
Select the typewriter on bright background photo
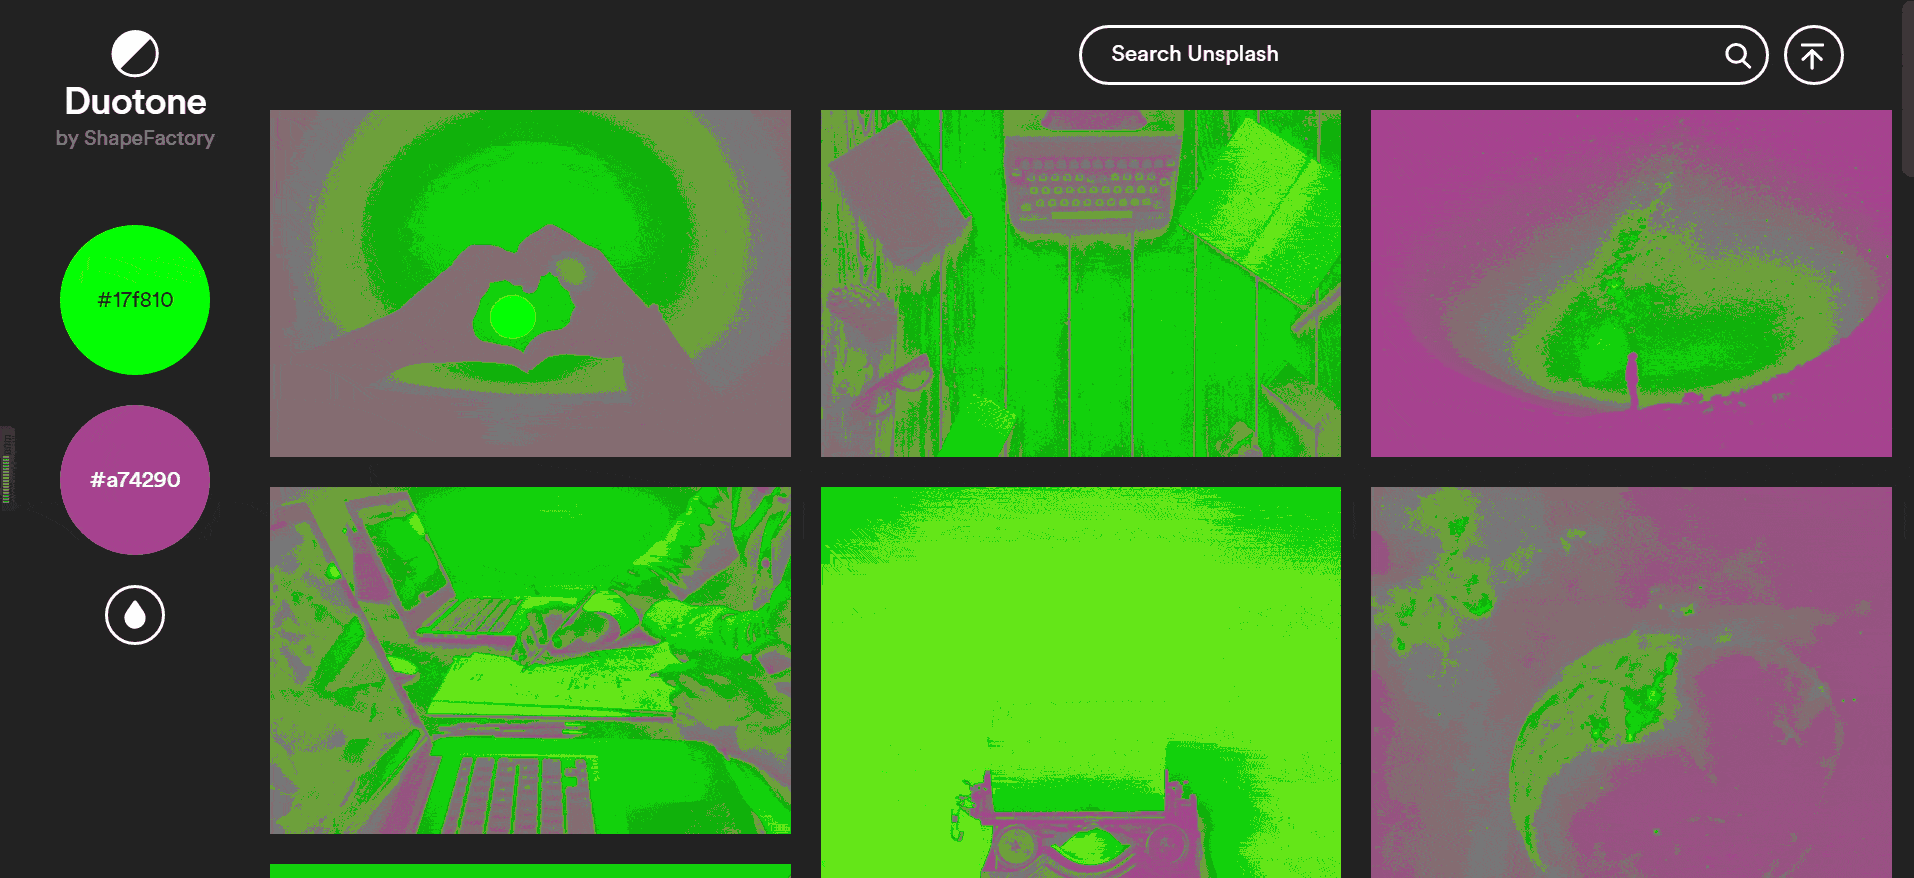1081,682
